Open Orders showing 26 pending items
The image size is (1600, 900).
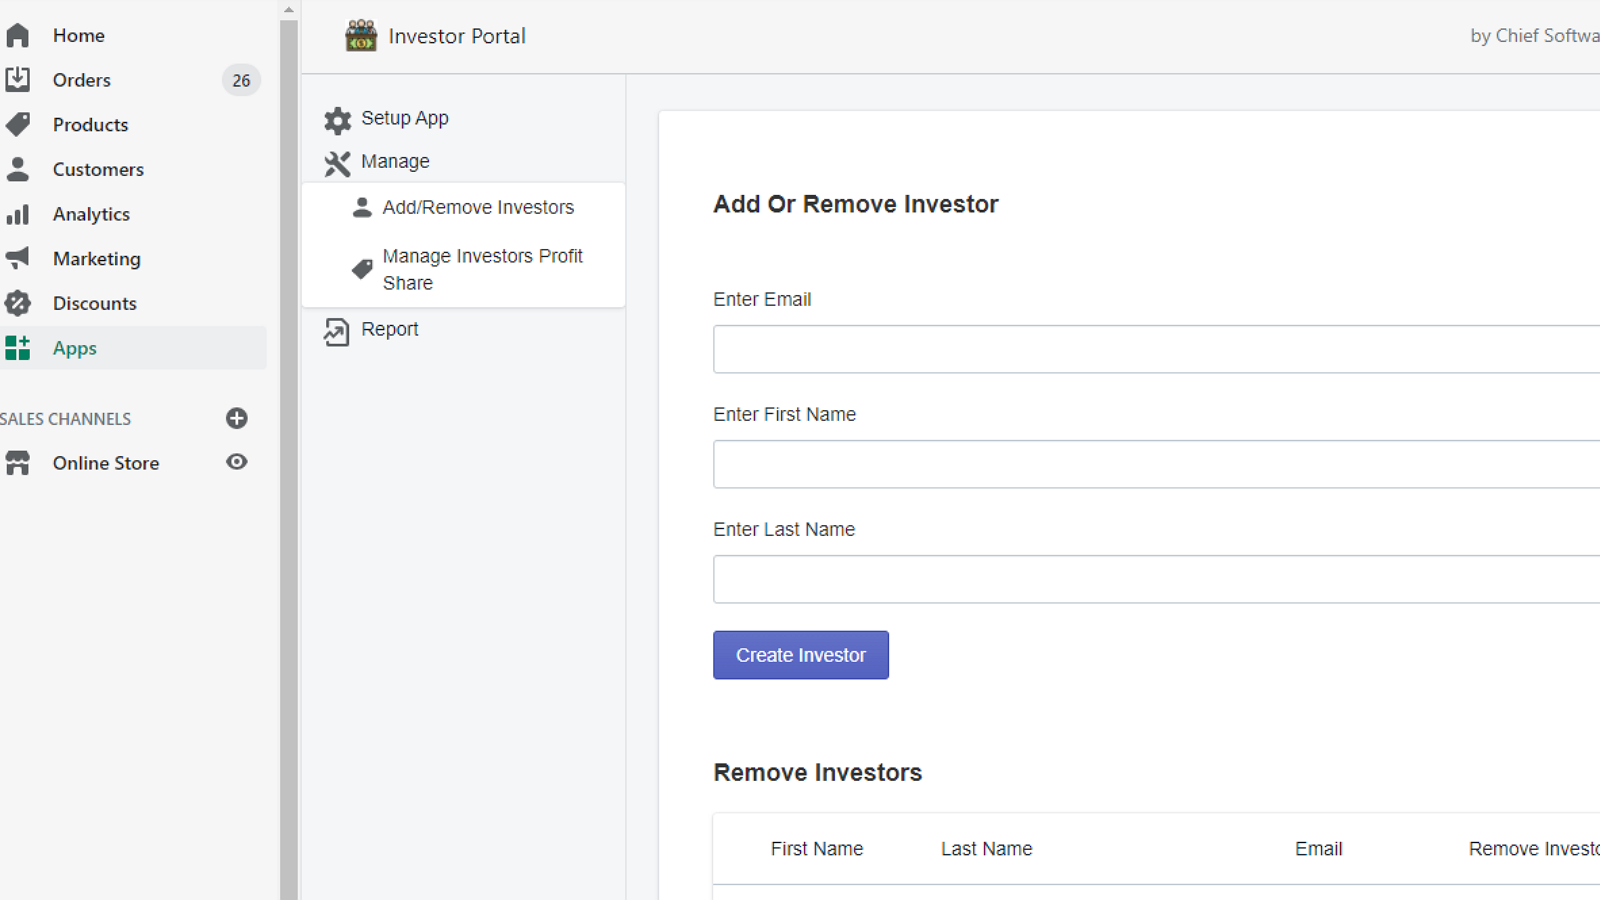pyautogui.click(x=81, y=79)
